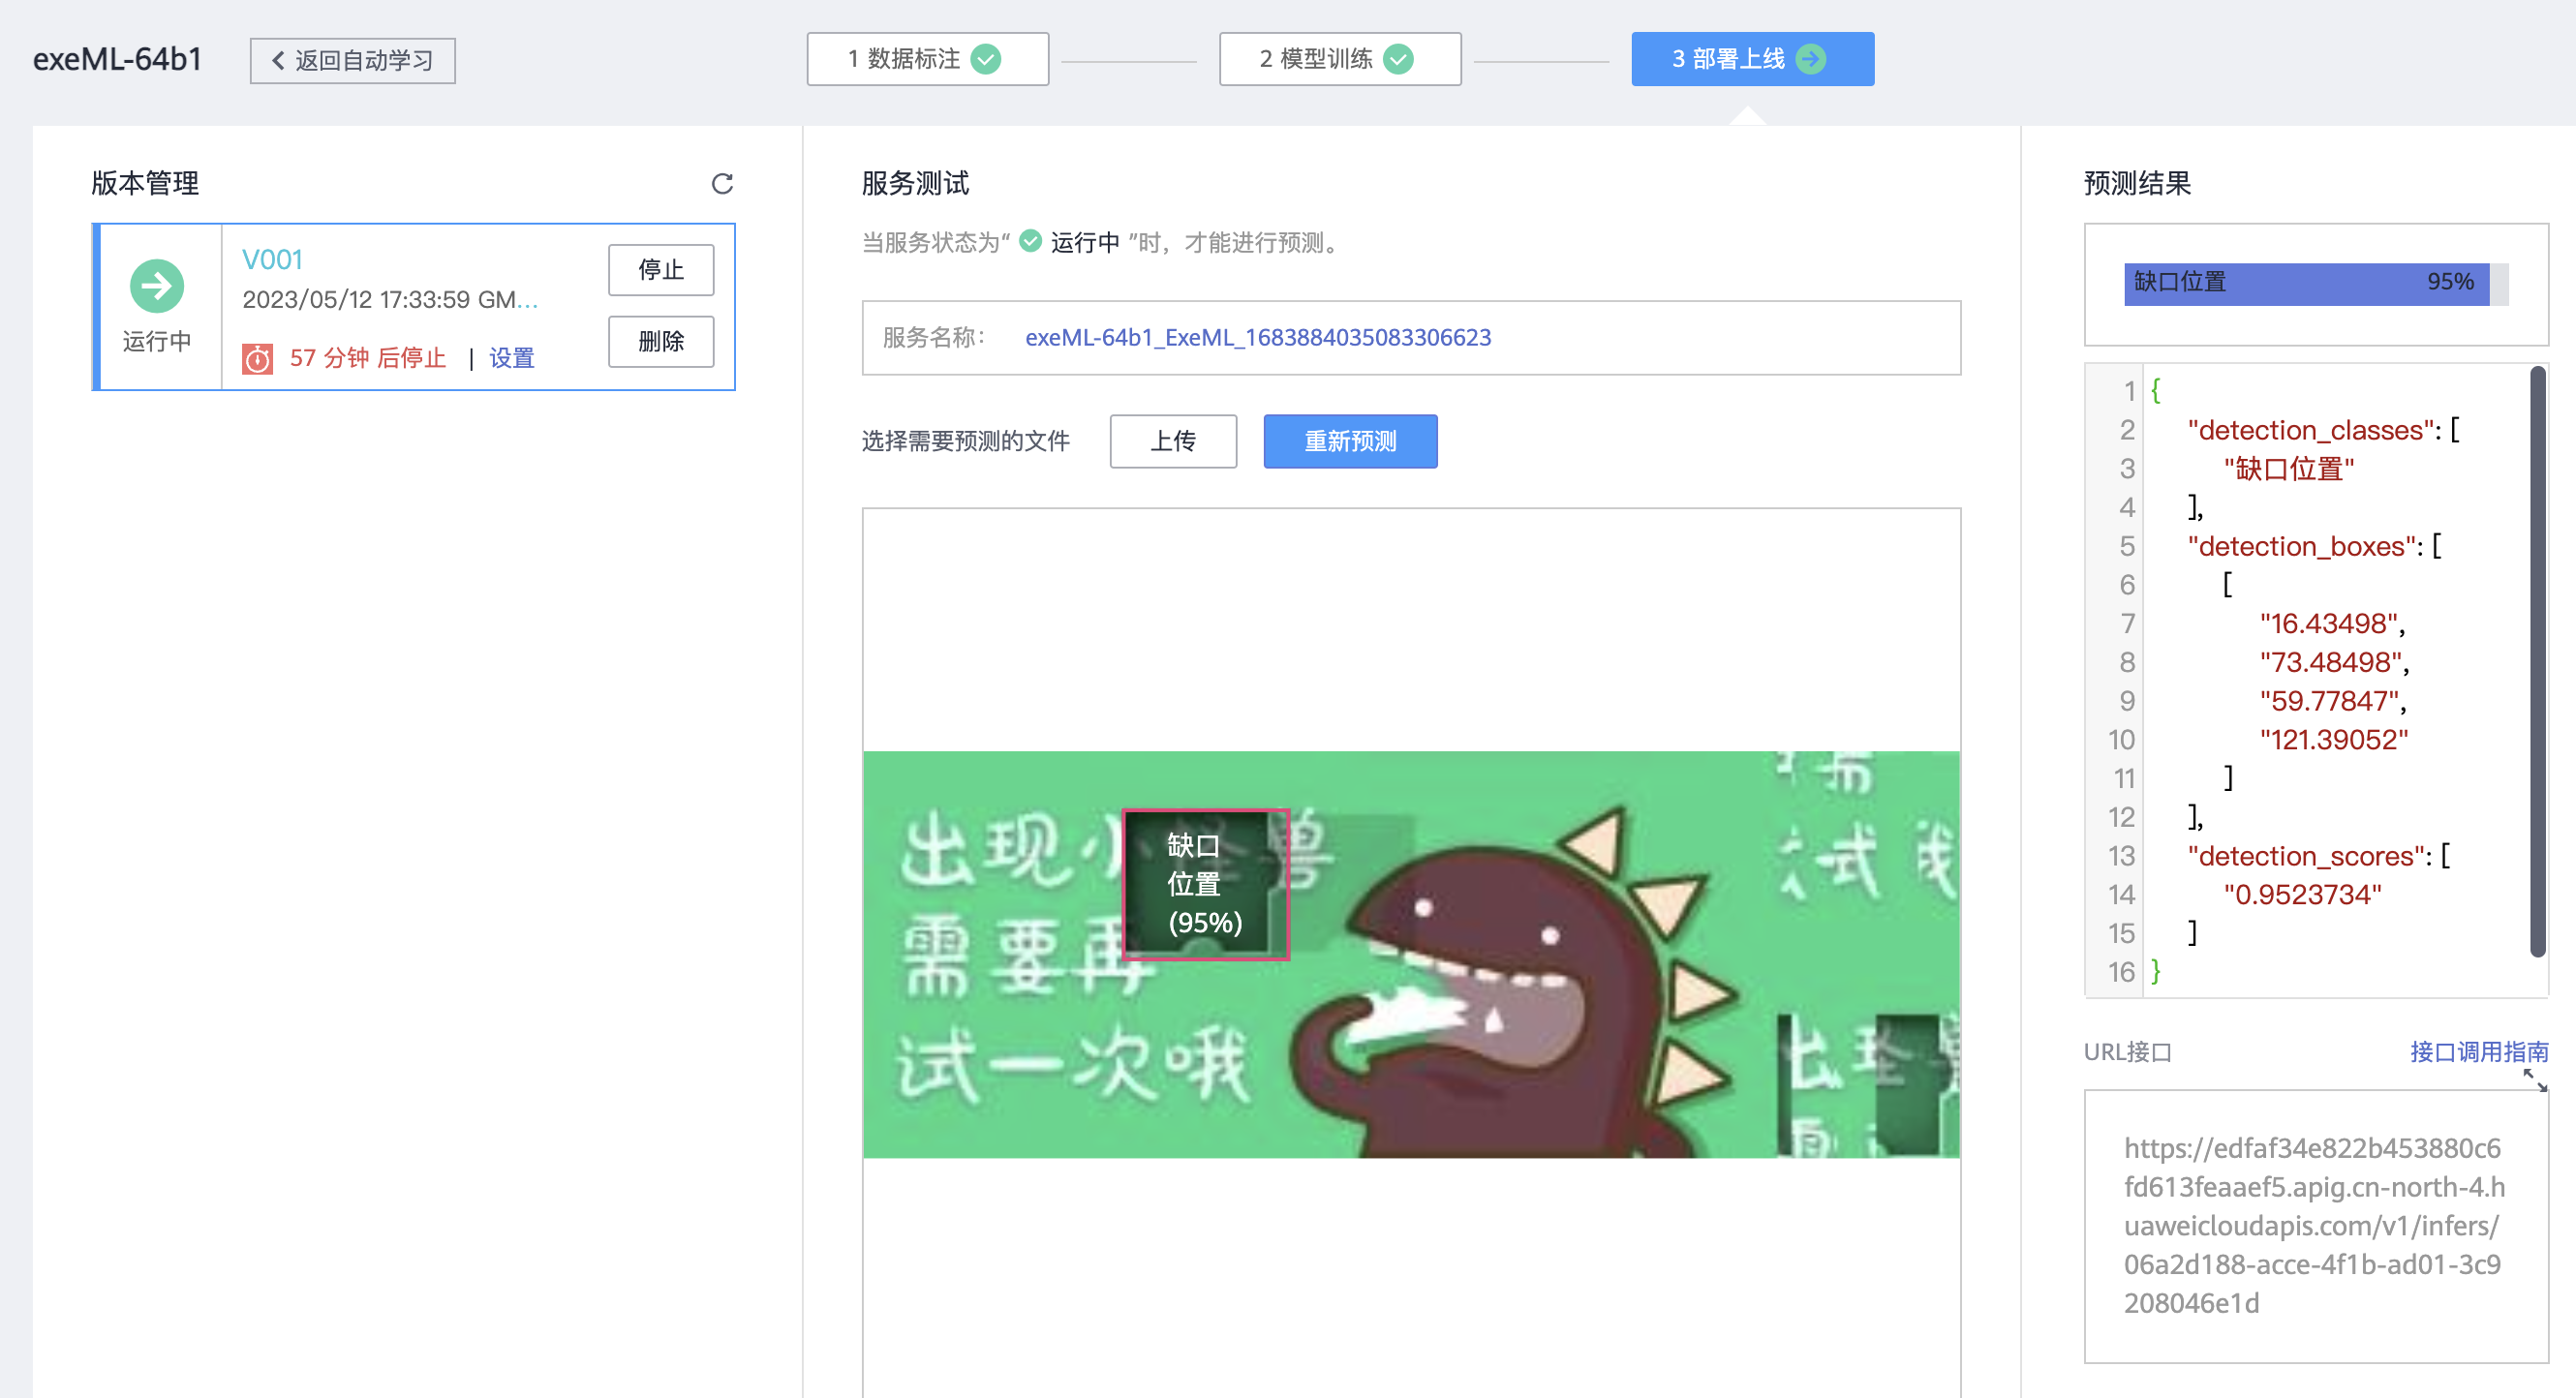
Task: Stop the V001 service with 停止 button
Action: (x=660, y=269)
